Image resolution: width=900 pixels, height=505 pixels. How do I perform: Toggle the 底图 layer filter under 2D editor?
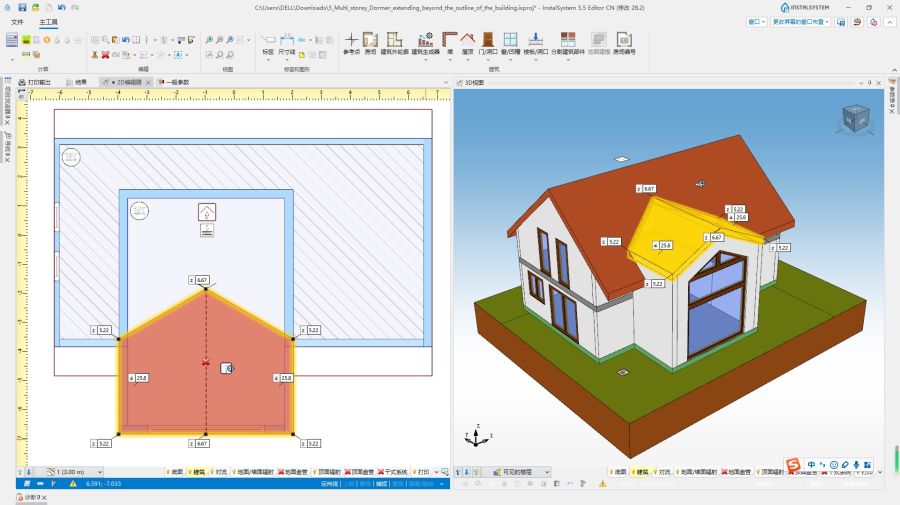click(x=173, y=472)
